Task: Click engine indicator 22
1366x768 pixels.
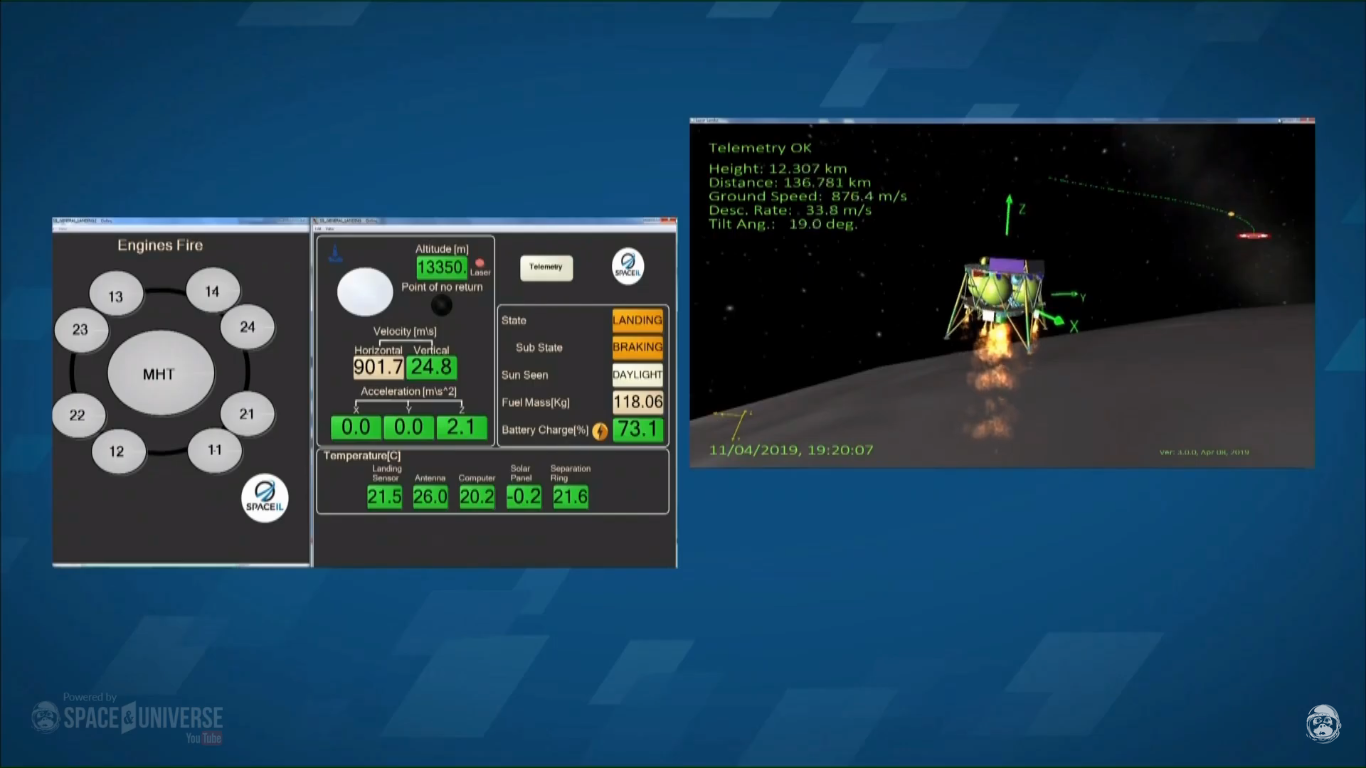Action: coord(78,415)
